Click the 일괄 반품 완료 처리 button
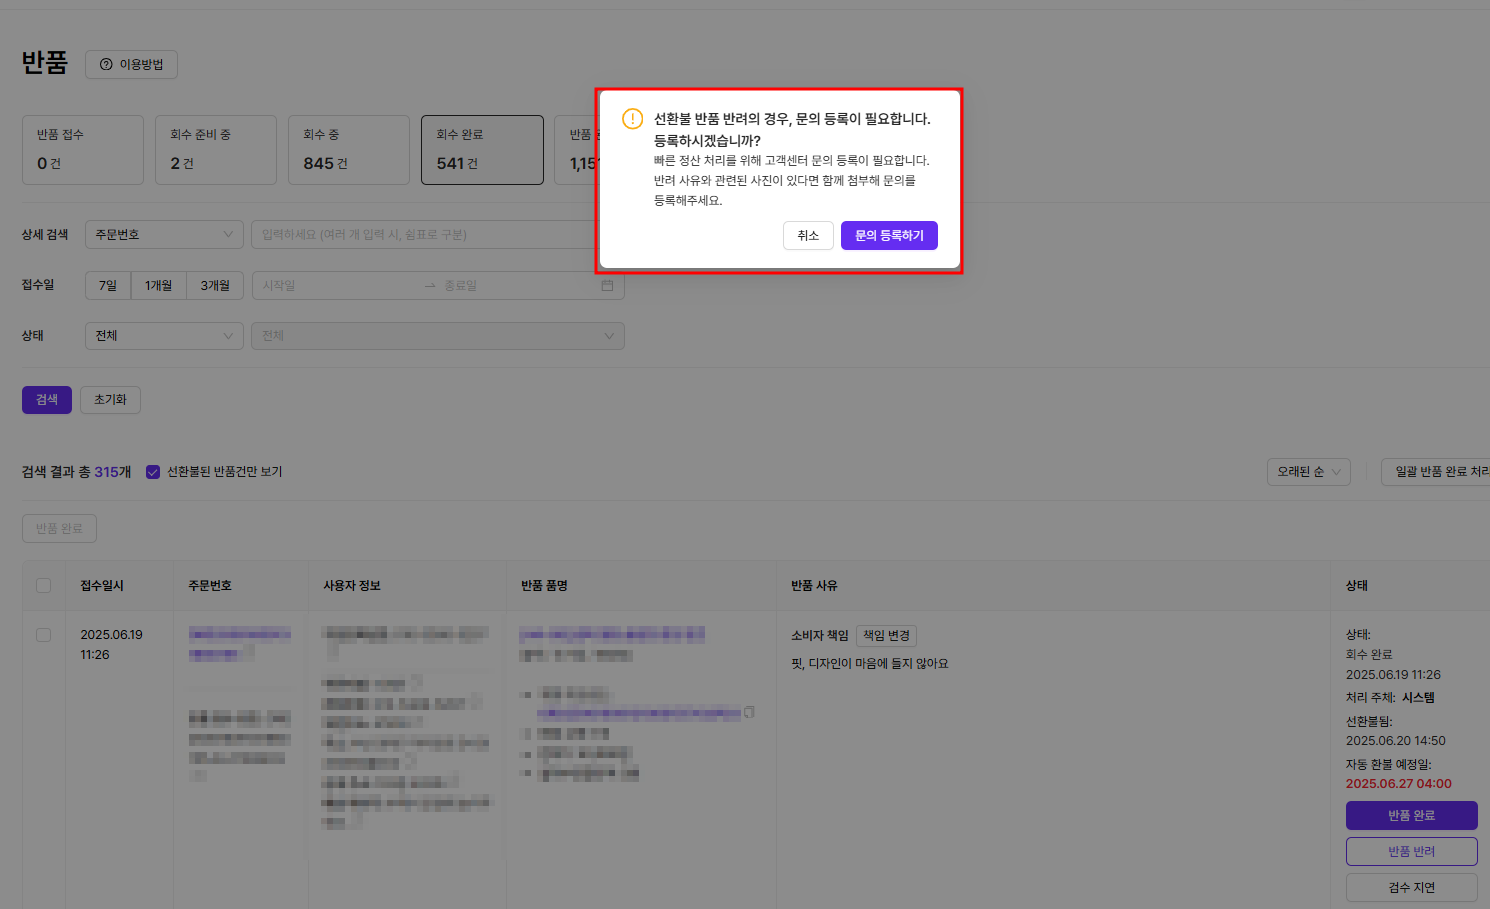 (1436, 471)
